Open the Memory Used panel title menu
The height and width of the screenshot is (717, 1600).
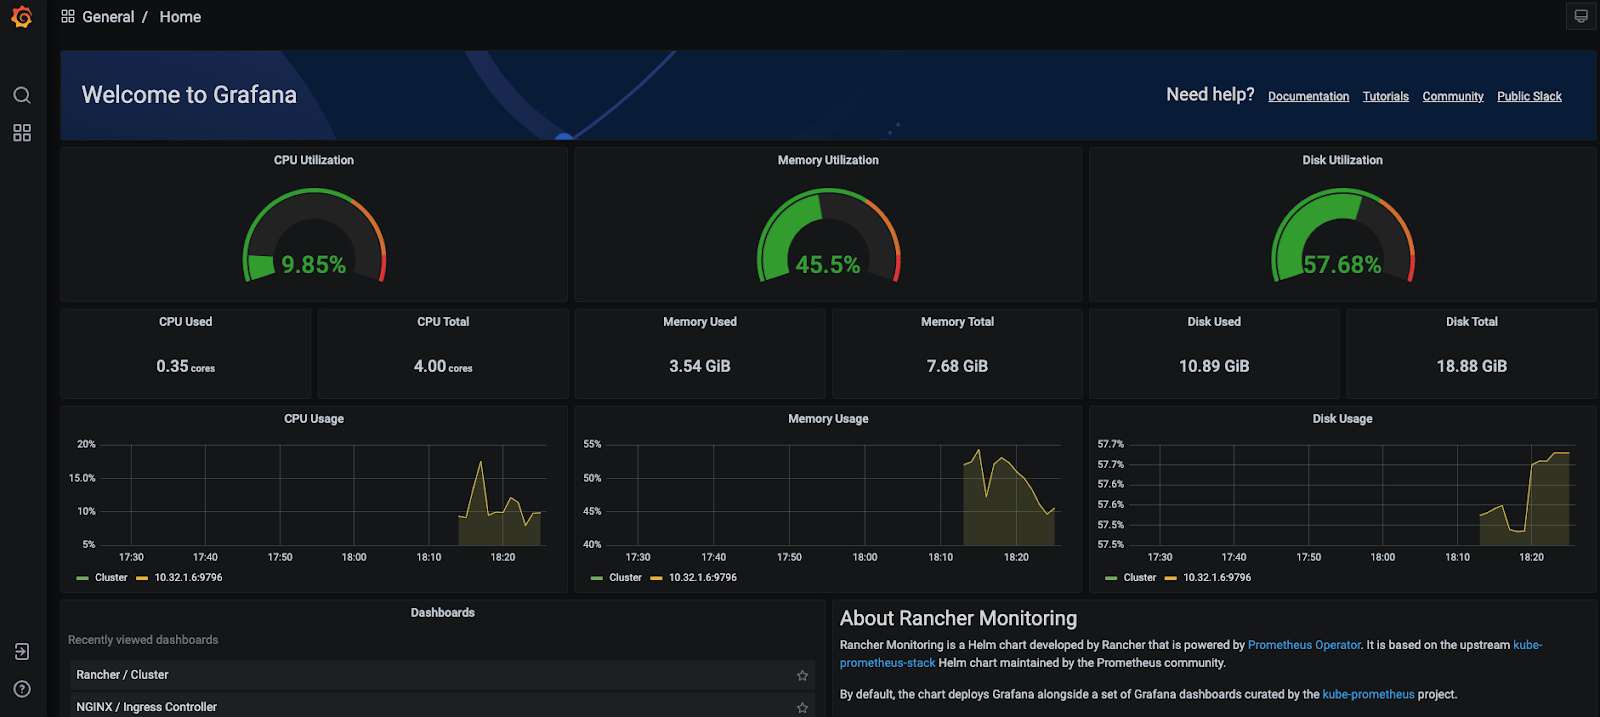[700, 322]
